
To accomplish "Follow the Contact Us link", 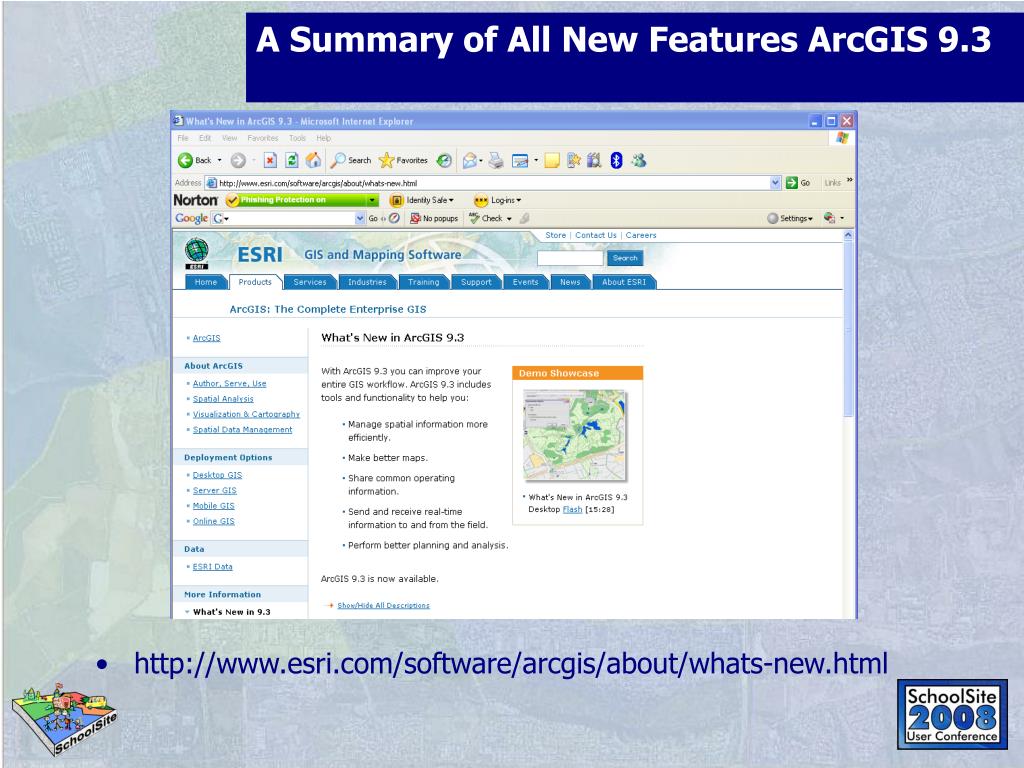I will click(x=596, y=235).
